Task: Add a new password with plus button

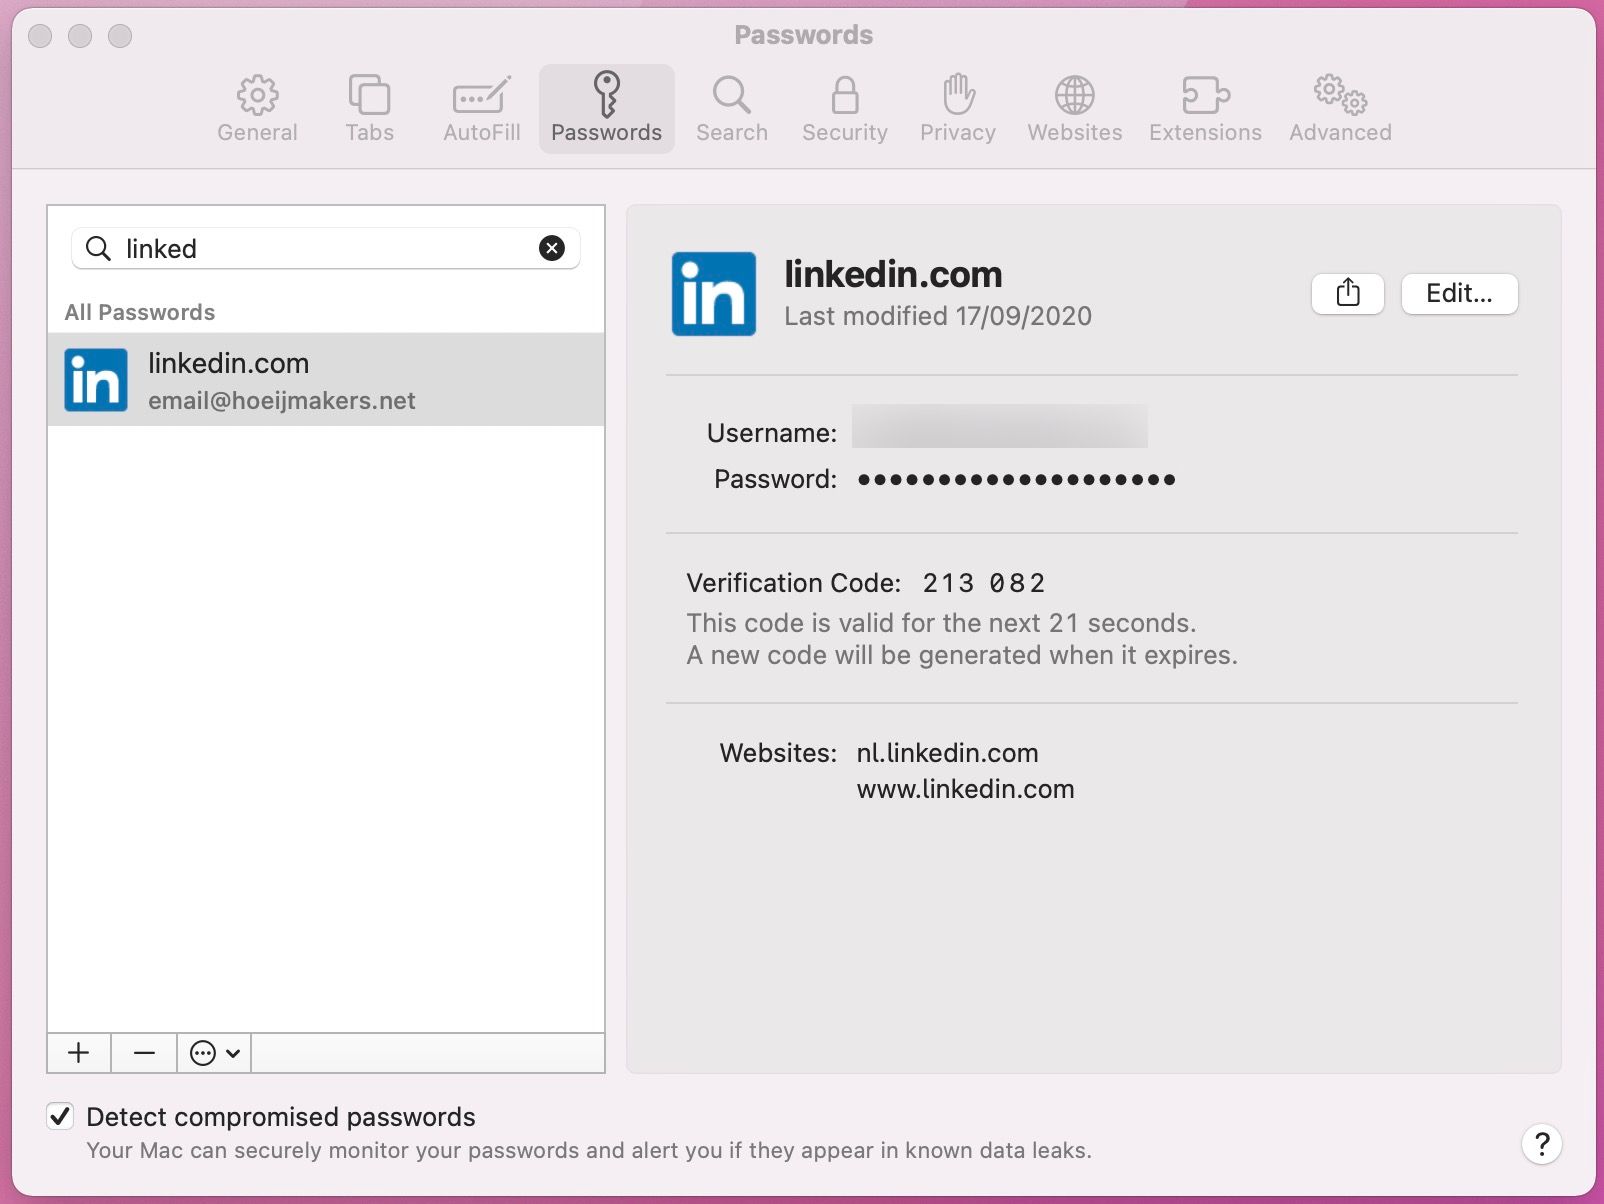Action: pos(79,1053)
